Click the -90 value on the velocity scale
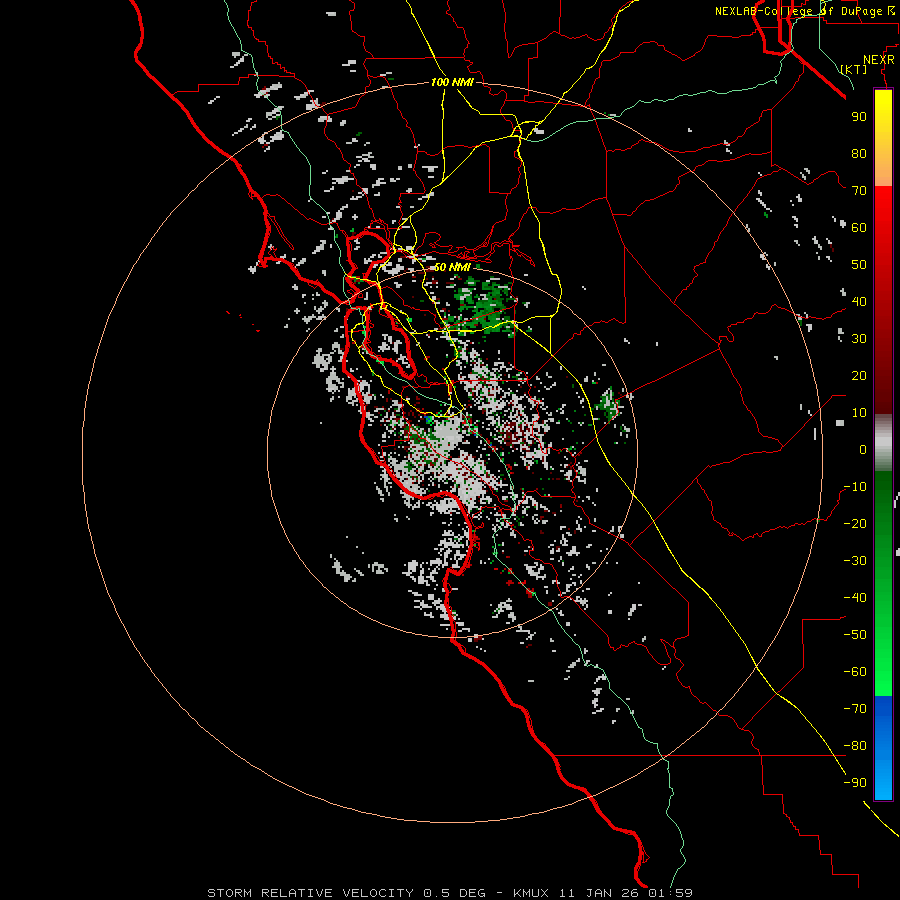 (855, 782)
